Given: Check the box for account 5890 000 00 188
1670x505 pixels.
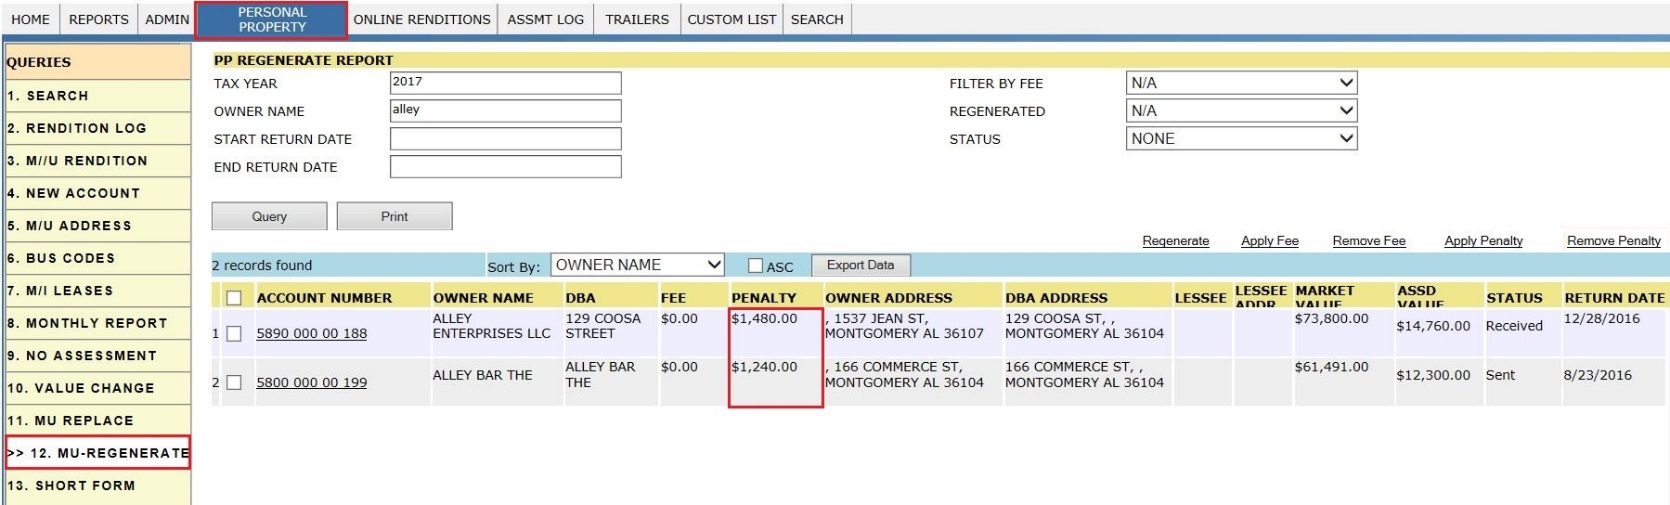Looking at the screenshot, I should 234,334.
